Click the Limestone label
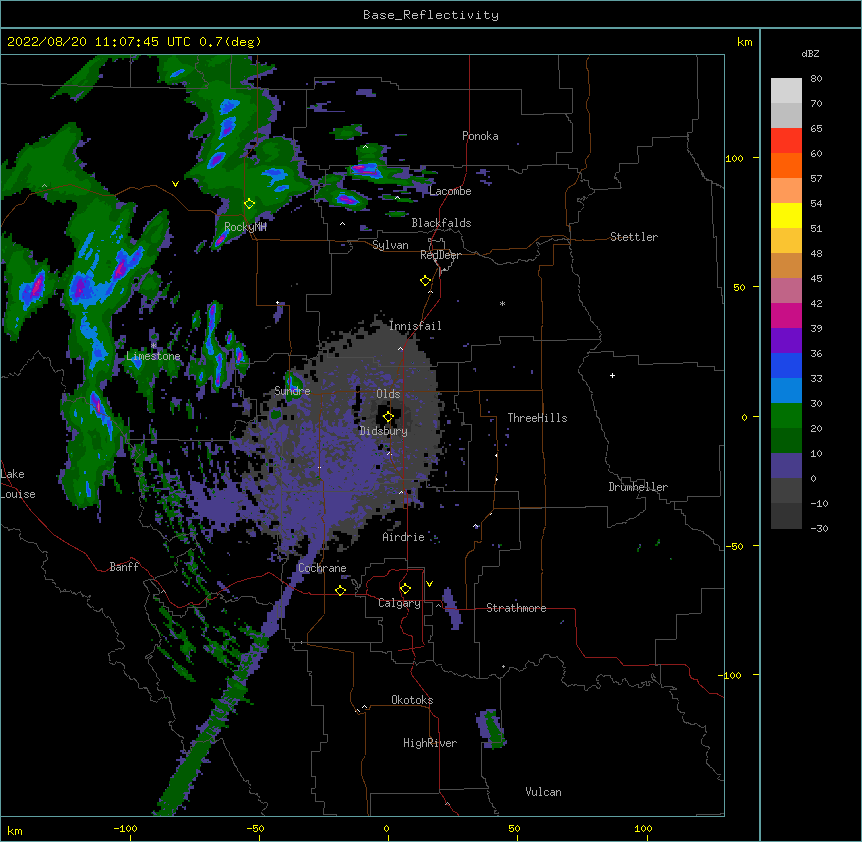862x842 pixels. [x=153, y=356]
